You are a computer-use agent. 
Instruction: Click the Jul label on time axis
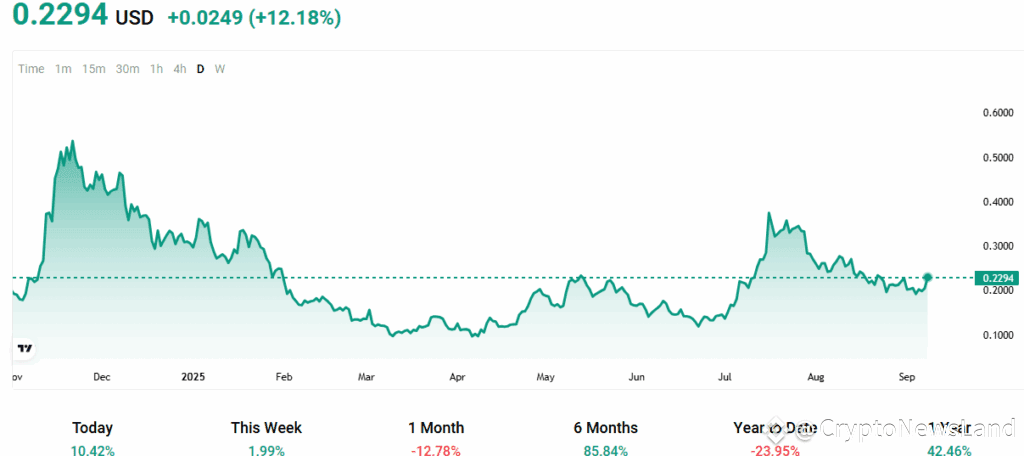pyautogui.click(x=724, y=377)
